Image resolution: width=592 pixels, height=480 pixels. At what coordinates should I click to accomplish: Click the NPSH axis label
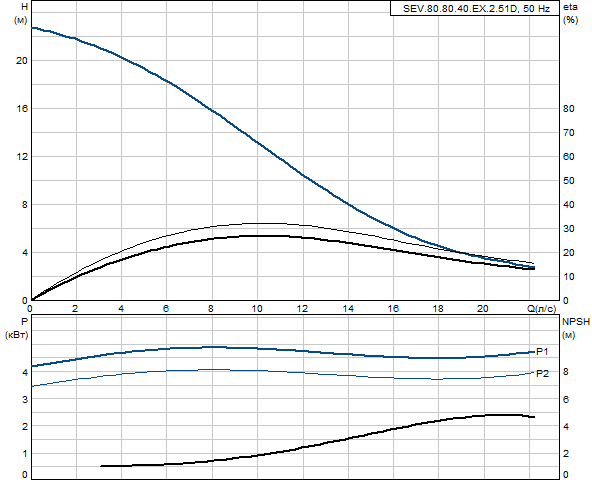[x=576, y=322]
